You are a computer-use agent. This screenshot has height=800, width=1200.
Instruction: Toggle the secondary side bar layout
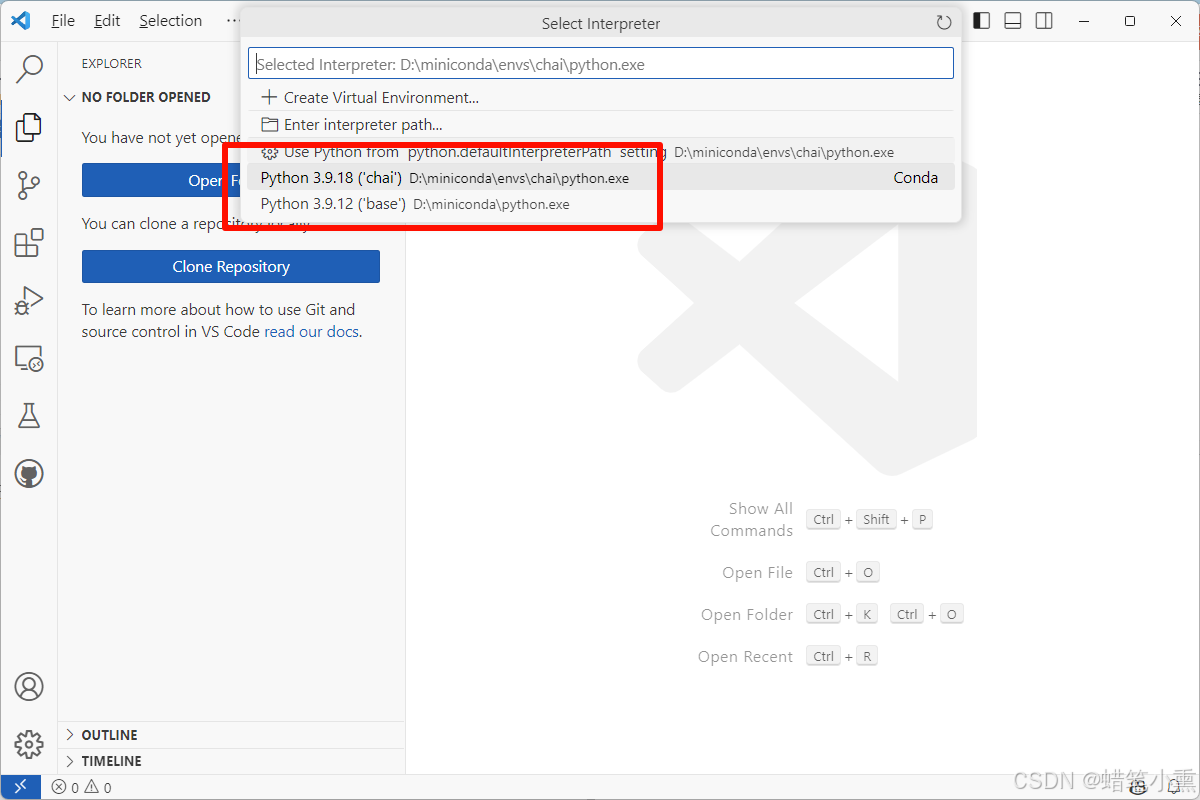(1044, 21)
